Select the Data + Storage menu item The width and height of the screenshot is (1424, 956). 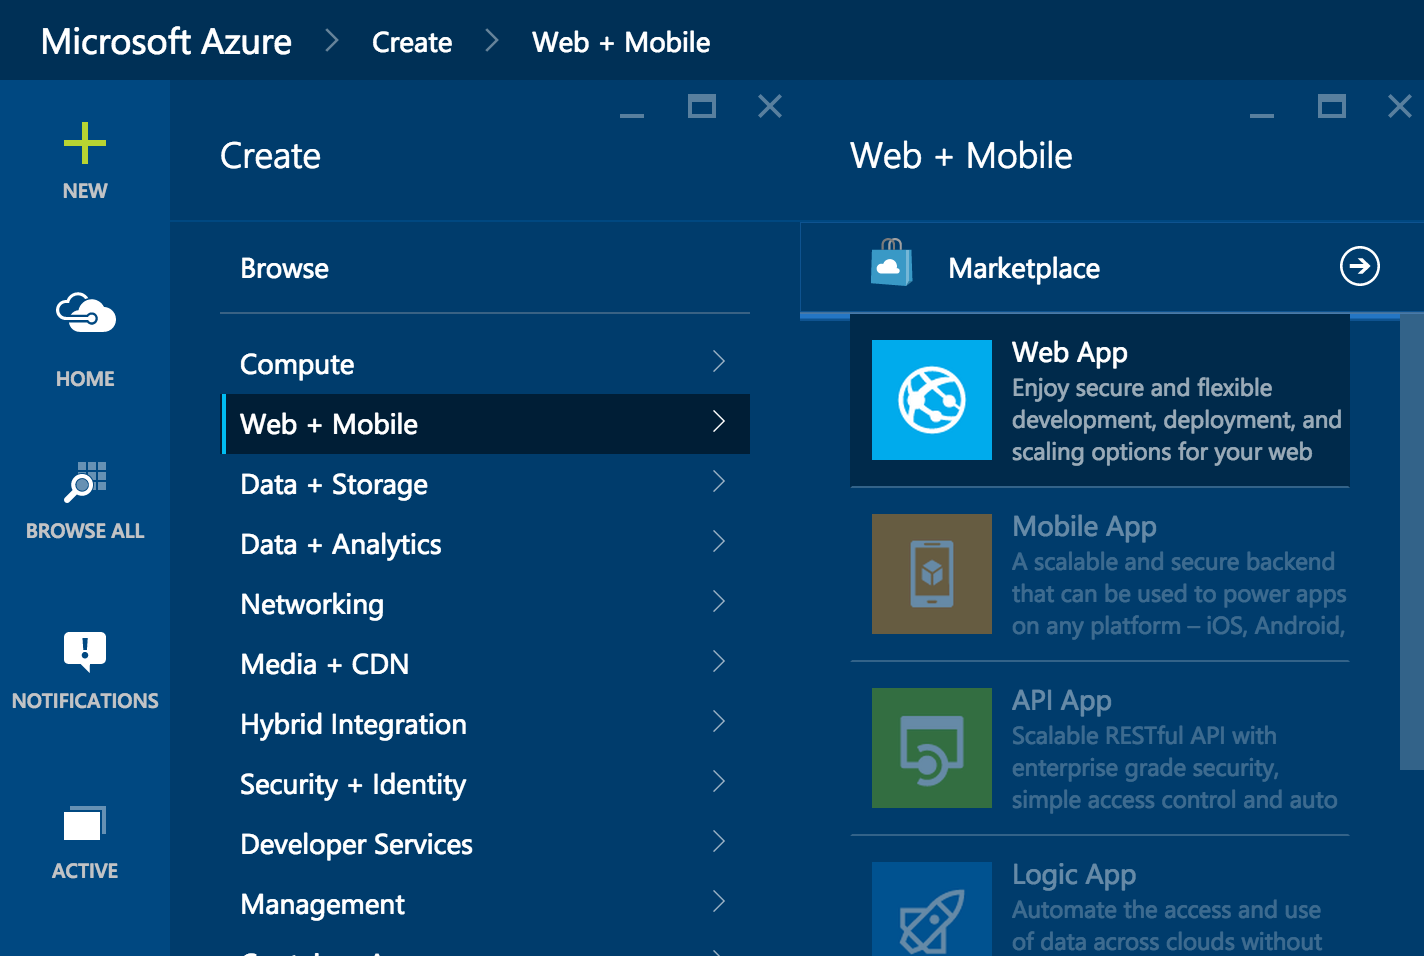click(485, 484)
